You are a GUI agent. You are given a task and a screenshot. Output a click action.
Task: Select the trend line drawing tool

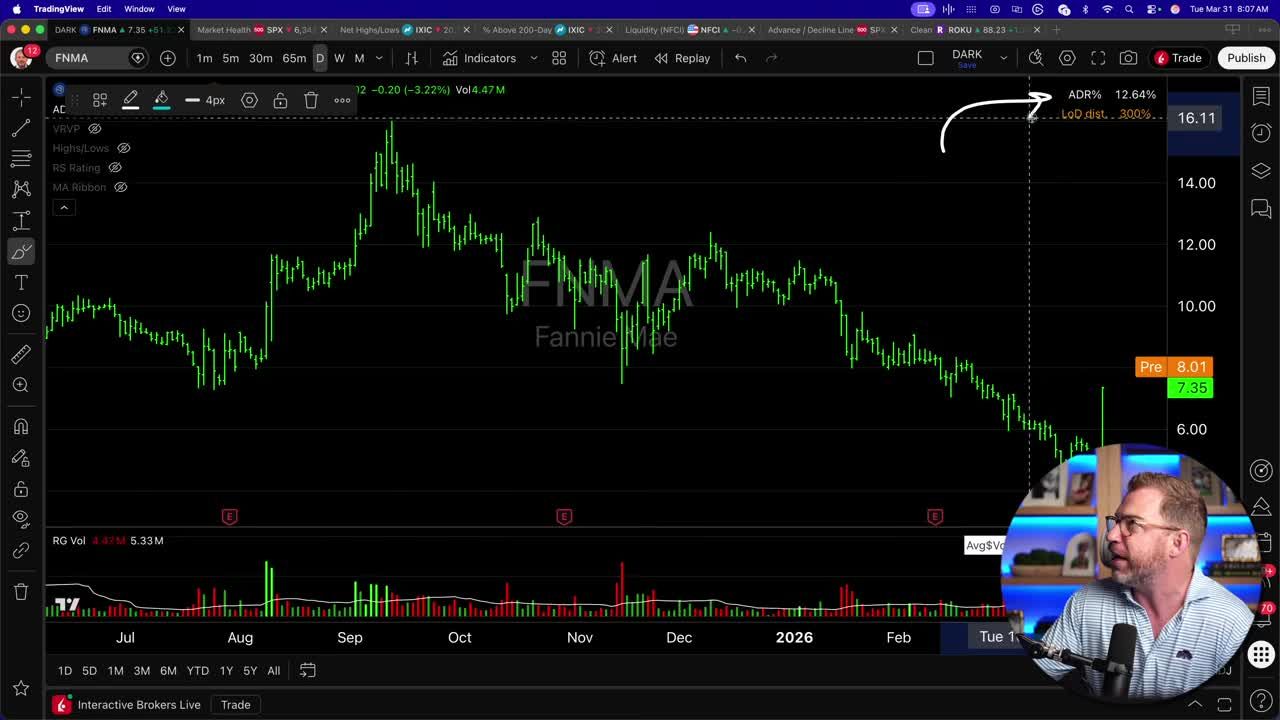(x=21, y=129)
